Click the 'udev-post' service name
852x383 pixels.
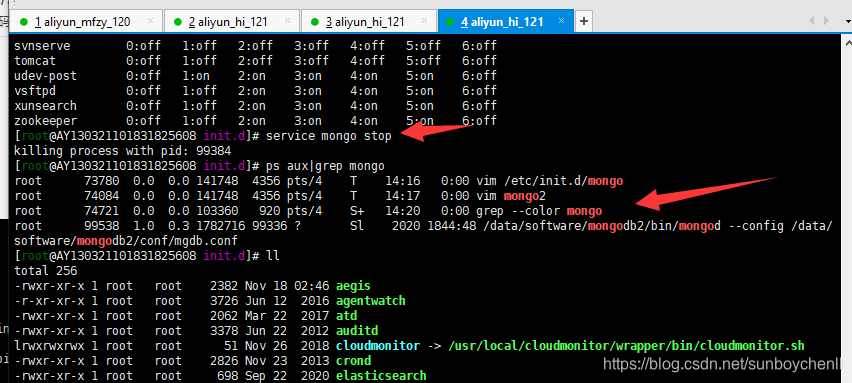(x=46, y=76)
